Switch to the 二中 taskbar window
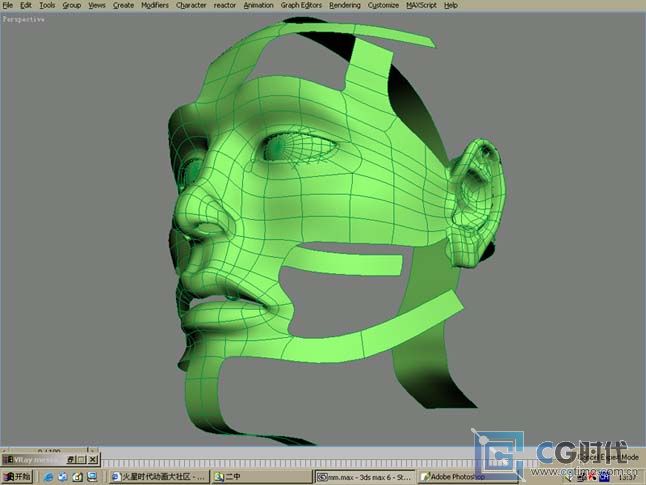 coord(262,477)
